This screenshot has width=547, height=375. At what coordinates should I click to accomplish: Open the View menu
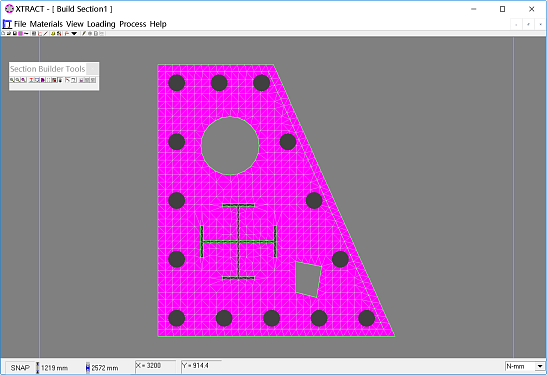[75, 24]
